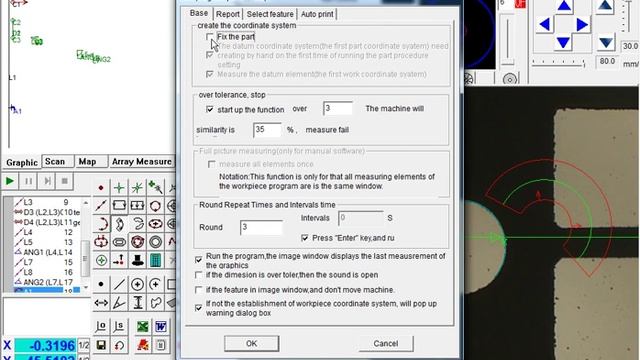Select the red line measure tool
The image size is (640, 360).
point(101,206)
